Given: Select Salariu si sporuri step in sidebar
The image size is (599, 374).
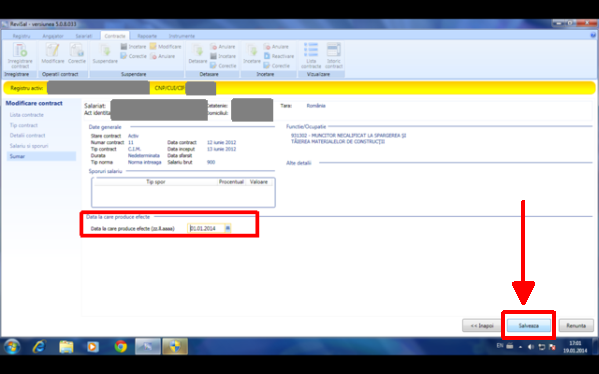Looking at the screenshot, I should [29, 146].
